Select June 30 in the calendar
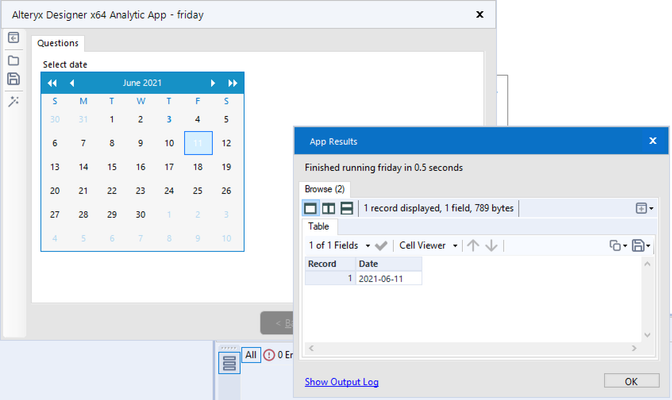Viewport: 672px width, 400px height. tap(141, 215)
